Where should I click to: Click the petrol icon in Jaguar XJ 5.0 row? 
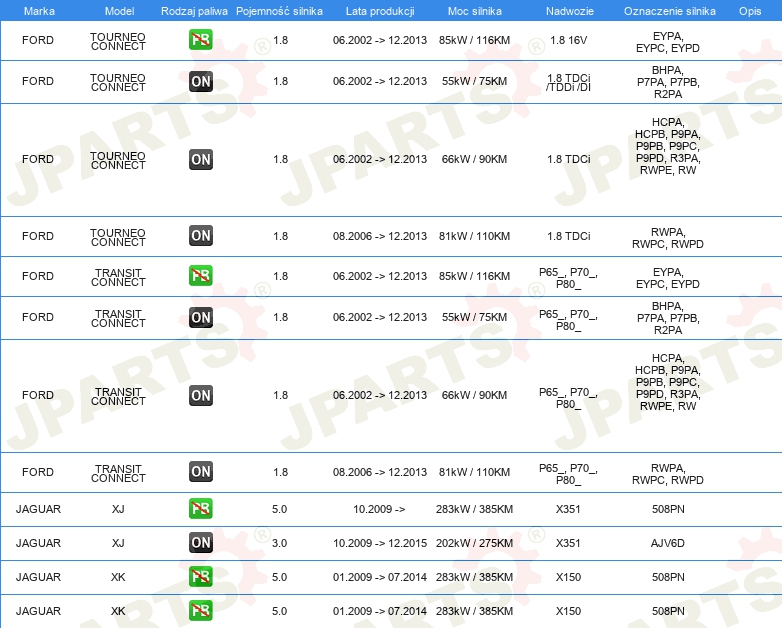tap(200, 509)
